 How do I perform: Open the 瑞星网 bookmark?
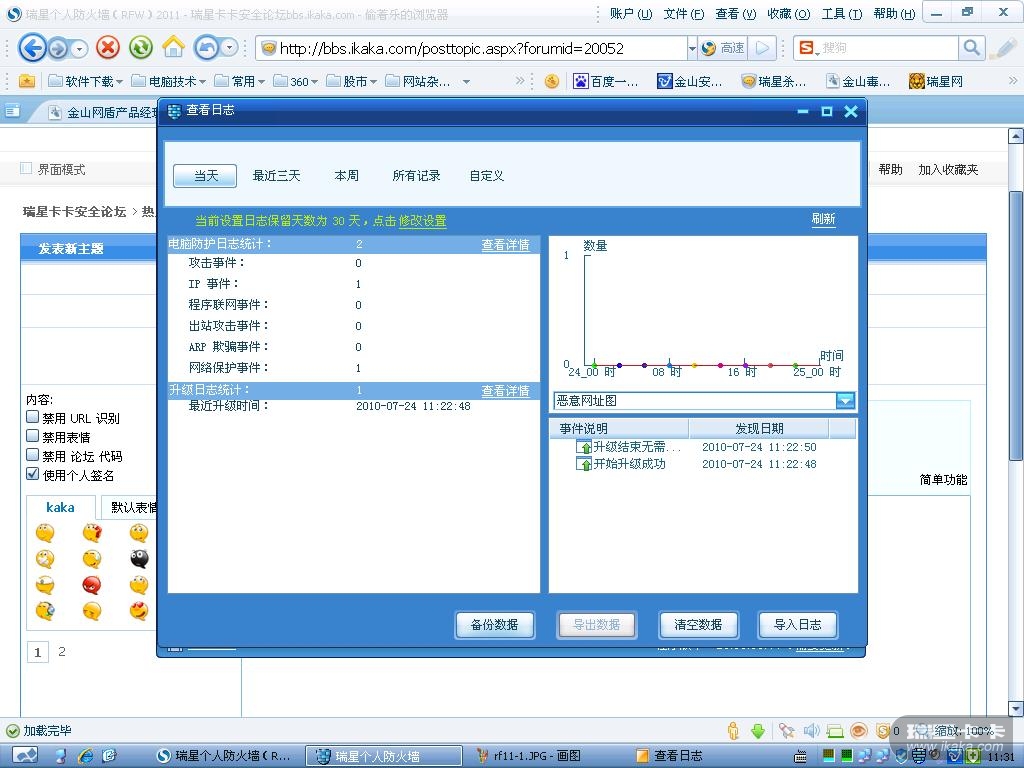click(936, 81)
